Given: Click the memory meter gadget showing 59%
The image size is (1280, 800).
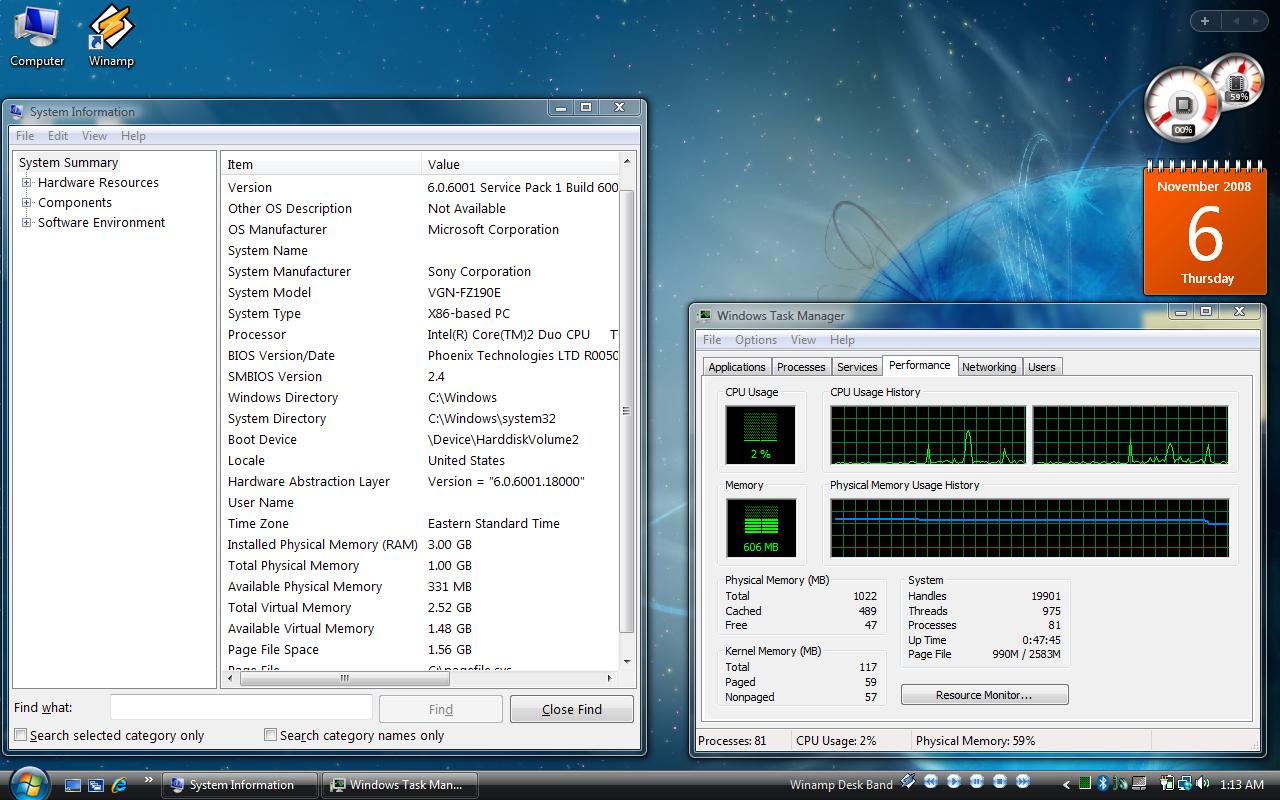Looking at the screenshot, I should 1238,82.
